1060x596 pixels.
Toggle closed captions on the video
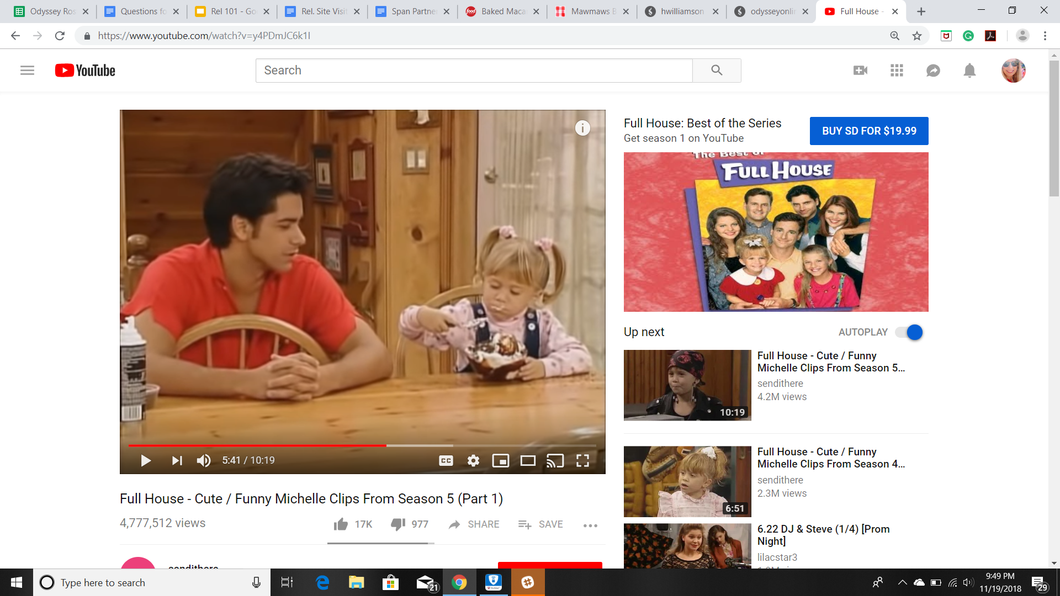pyautogui.click(x=446, y=461)
